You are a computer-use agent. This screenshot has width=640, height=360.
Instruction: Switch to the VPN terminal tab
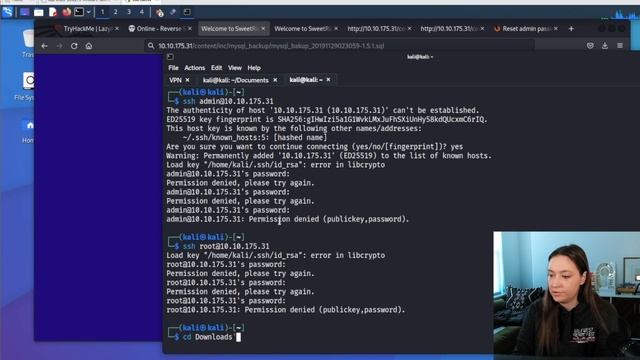click(176, 80)
